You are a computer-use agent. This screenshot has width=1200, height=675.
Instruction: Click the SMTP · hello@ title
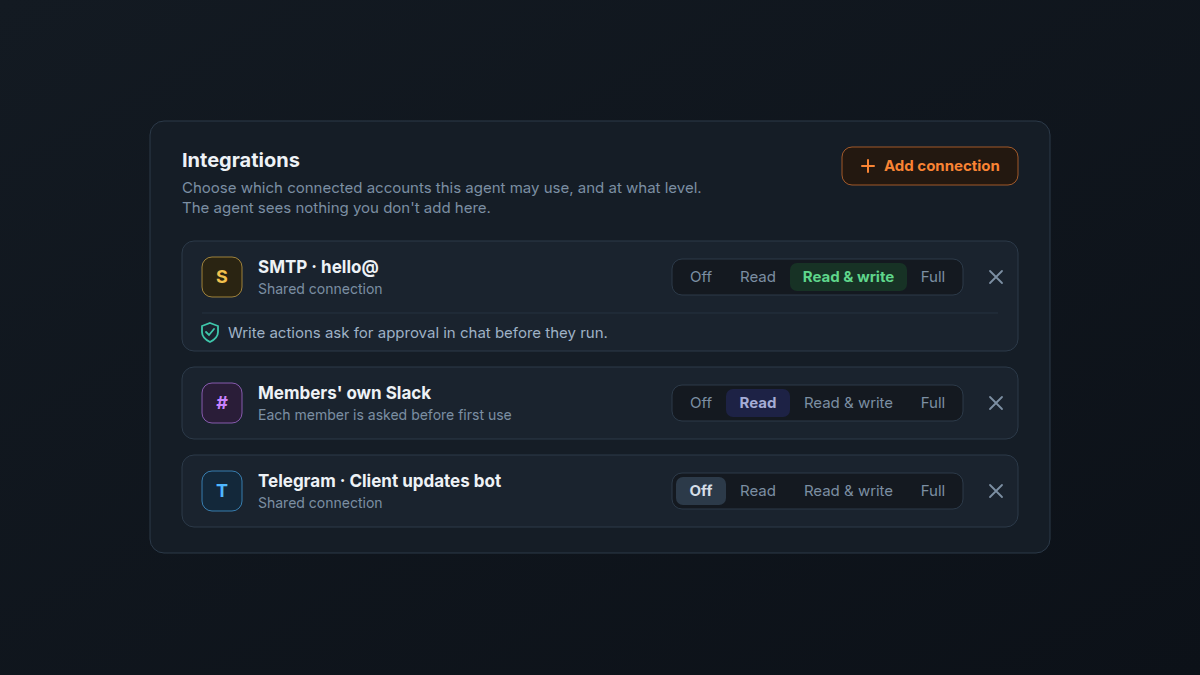318,267
